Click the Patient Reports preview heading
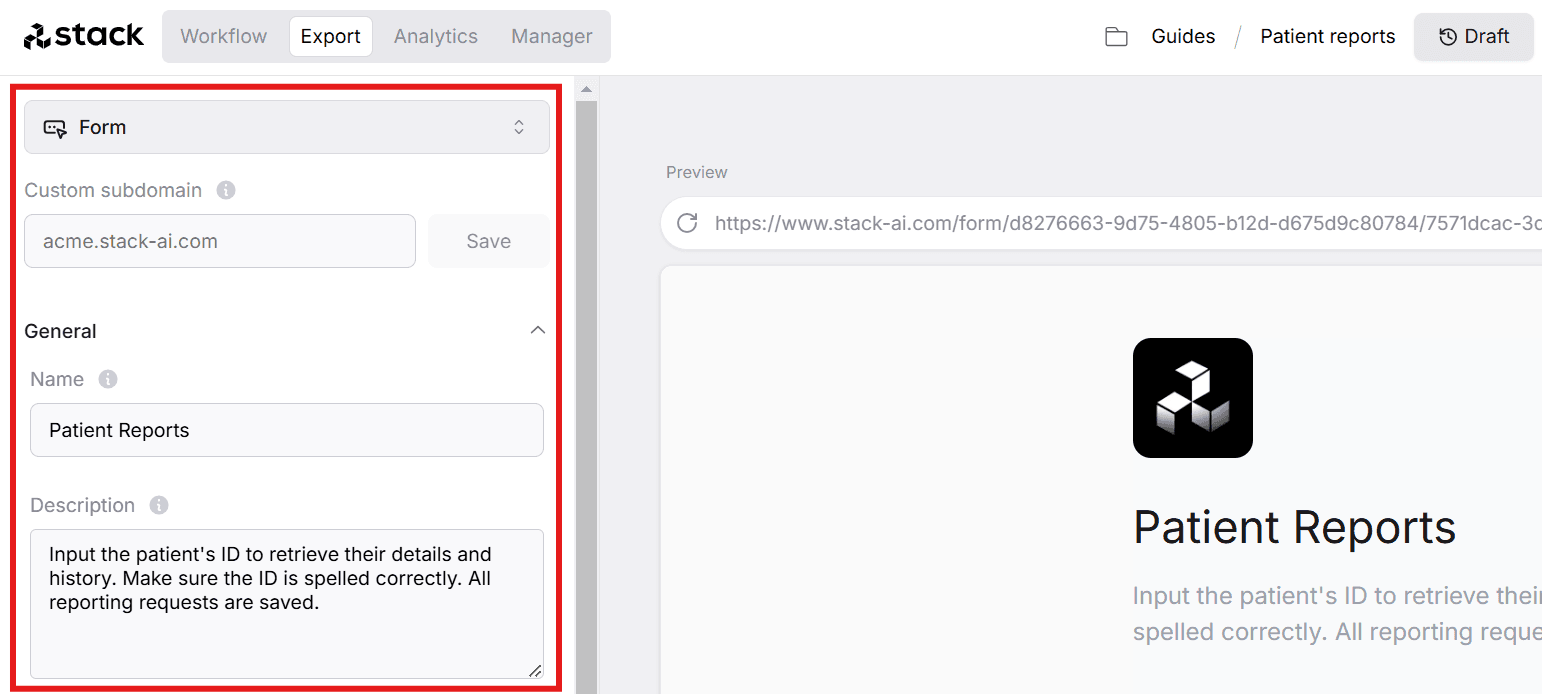 [x=1294, y=527]
